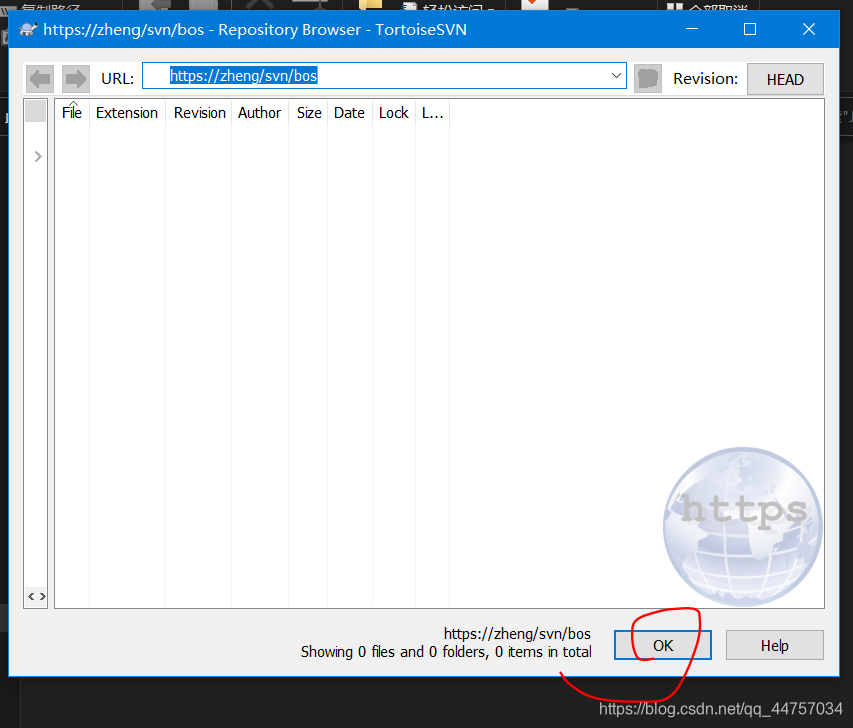Click the https://zheng/svn/bos status text

click(x=517, y=634)
